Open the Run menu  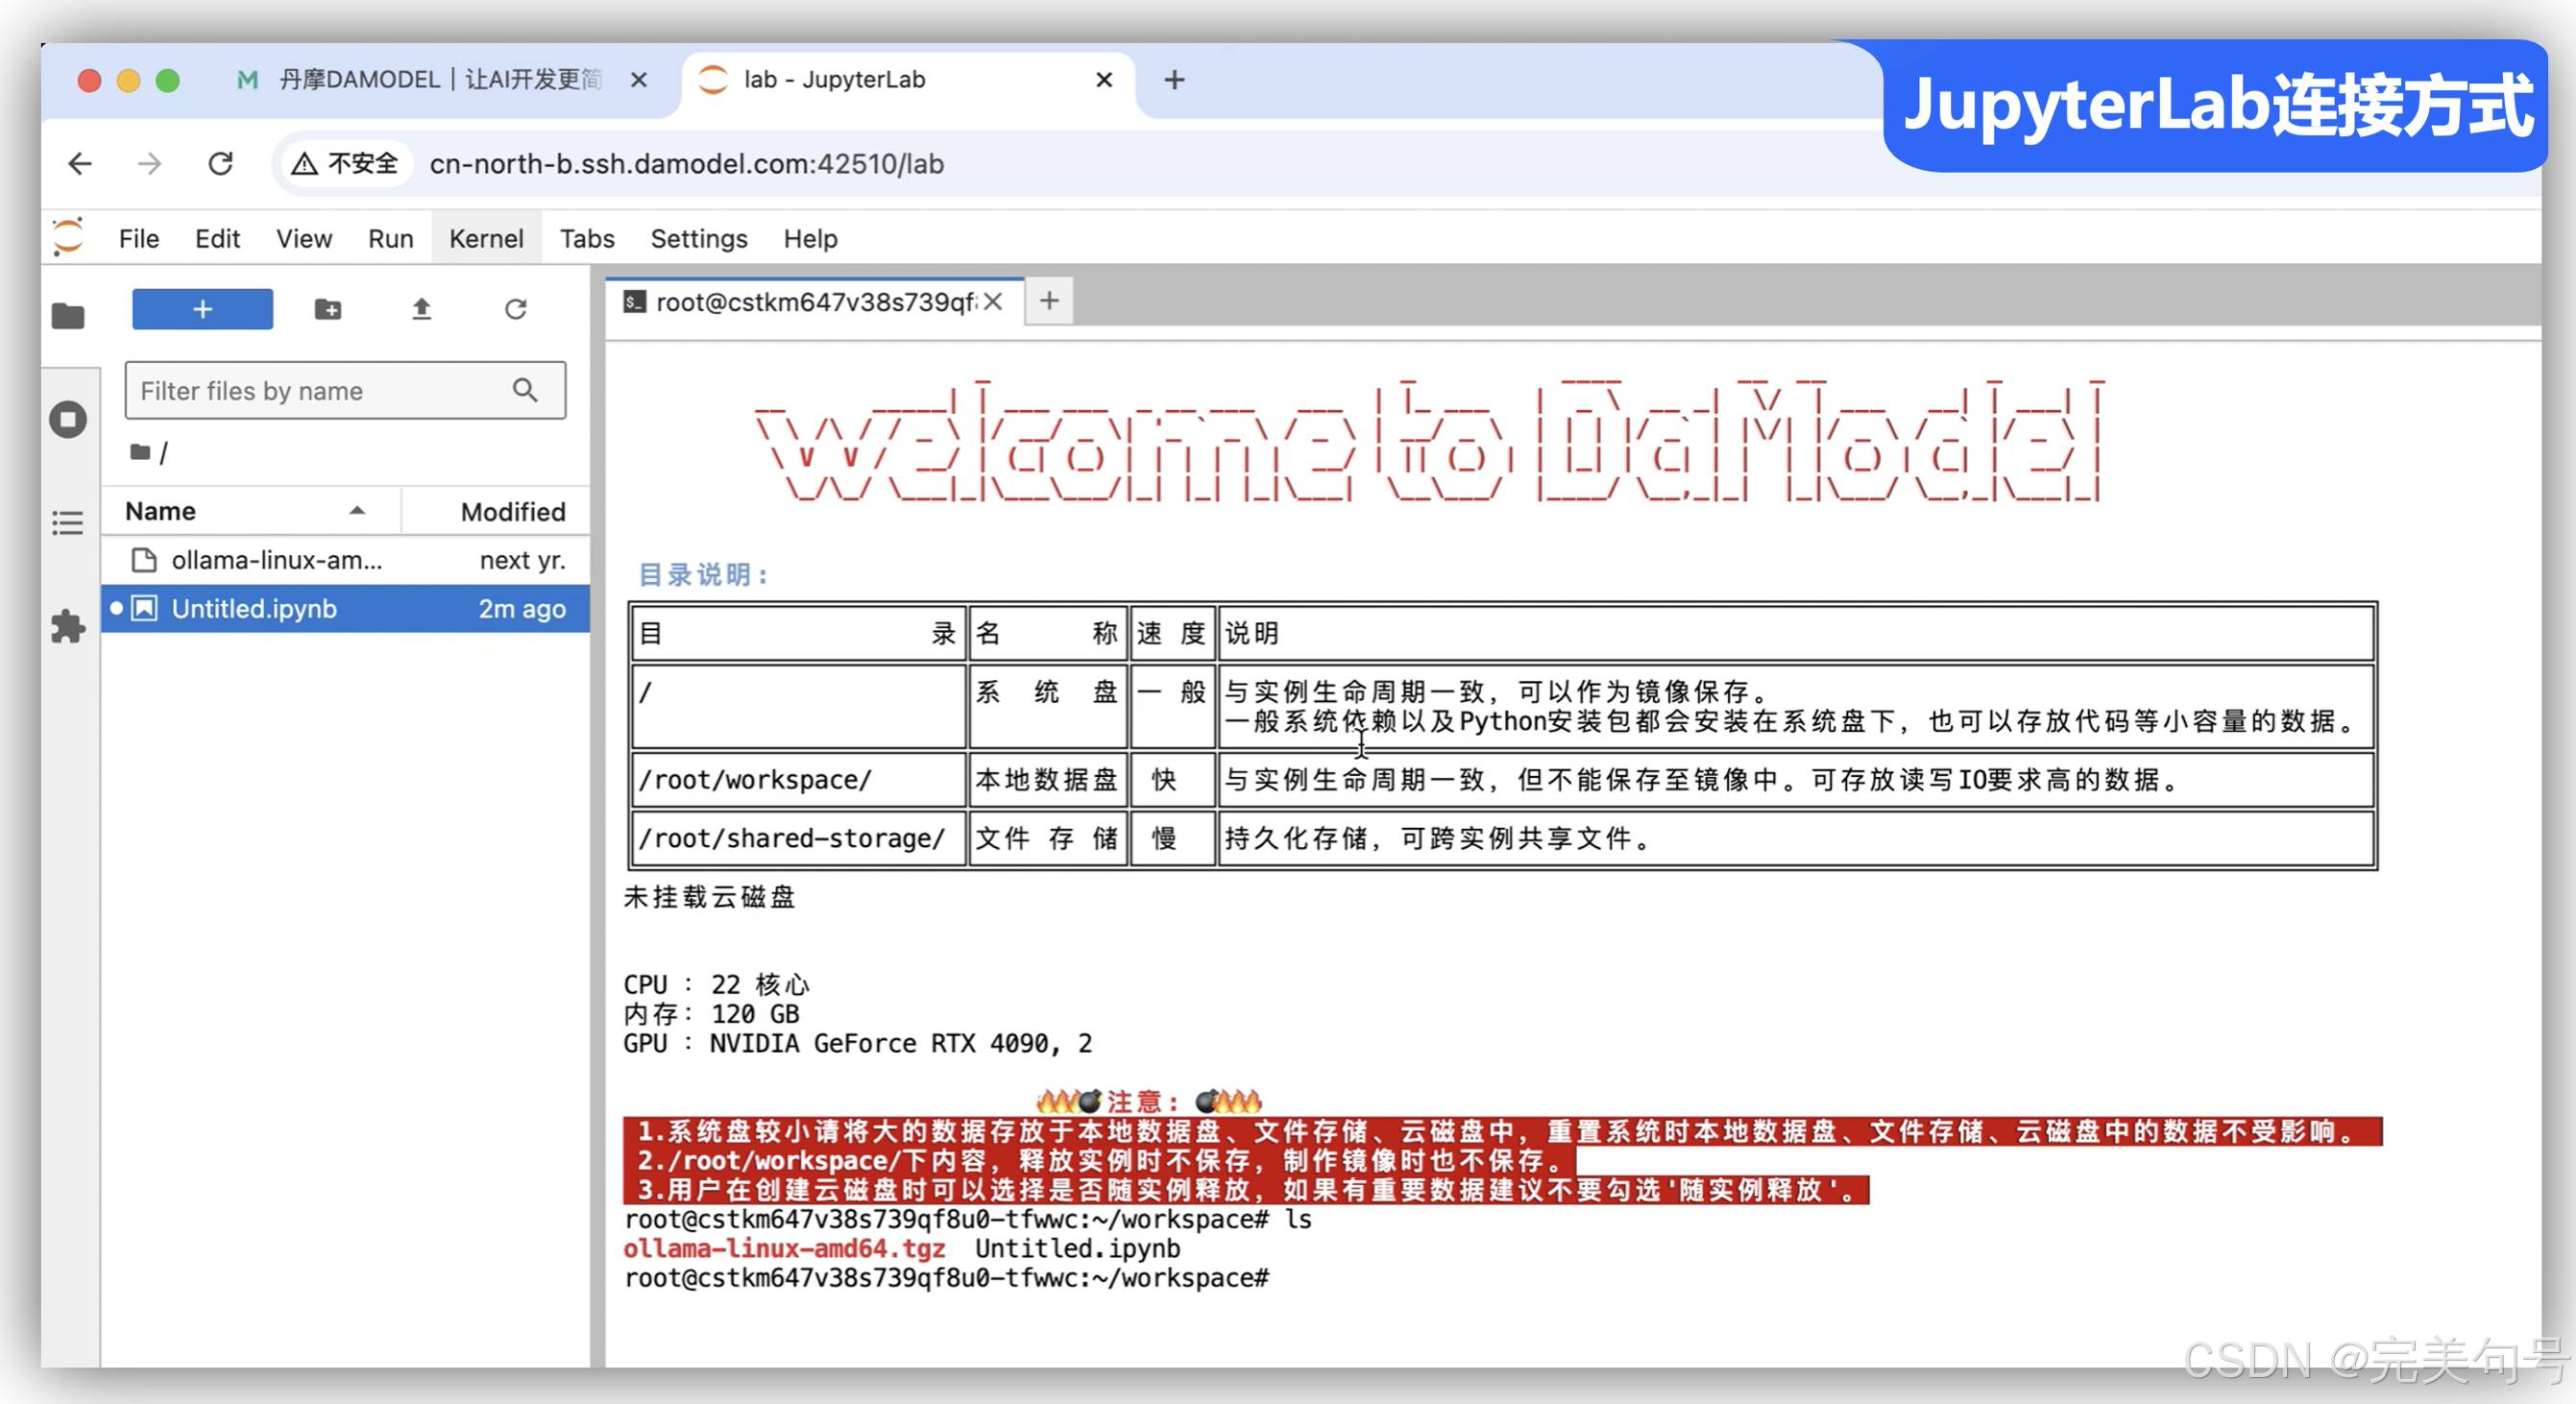390,239
